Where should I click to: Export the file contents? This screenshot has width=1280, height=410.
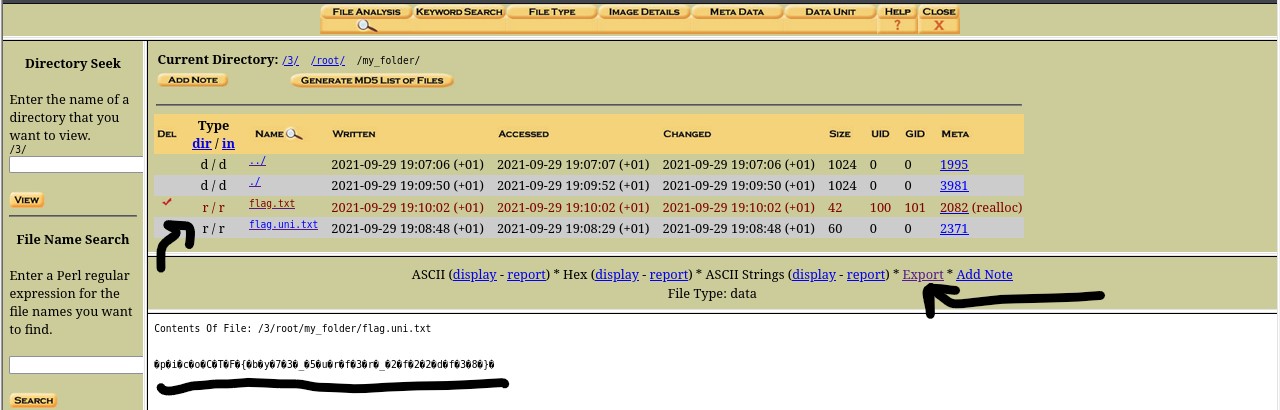[923, 275]
